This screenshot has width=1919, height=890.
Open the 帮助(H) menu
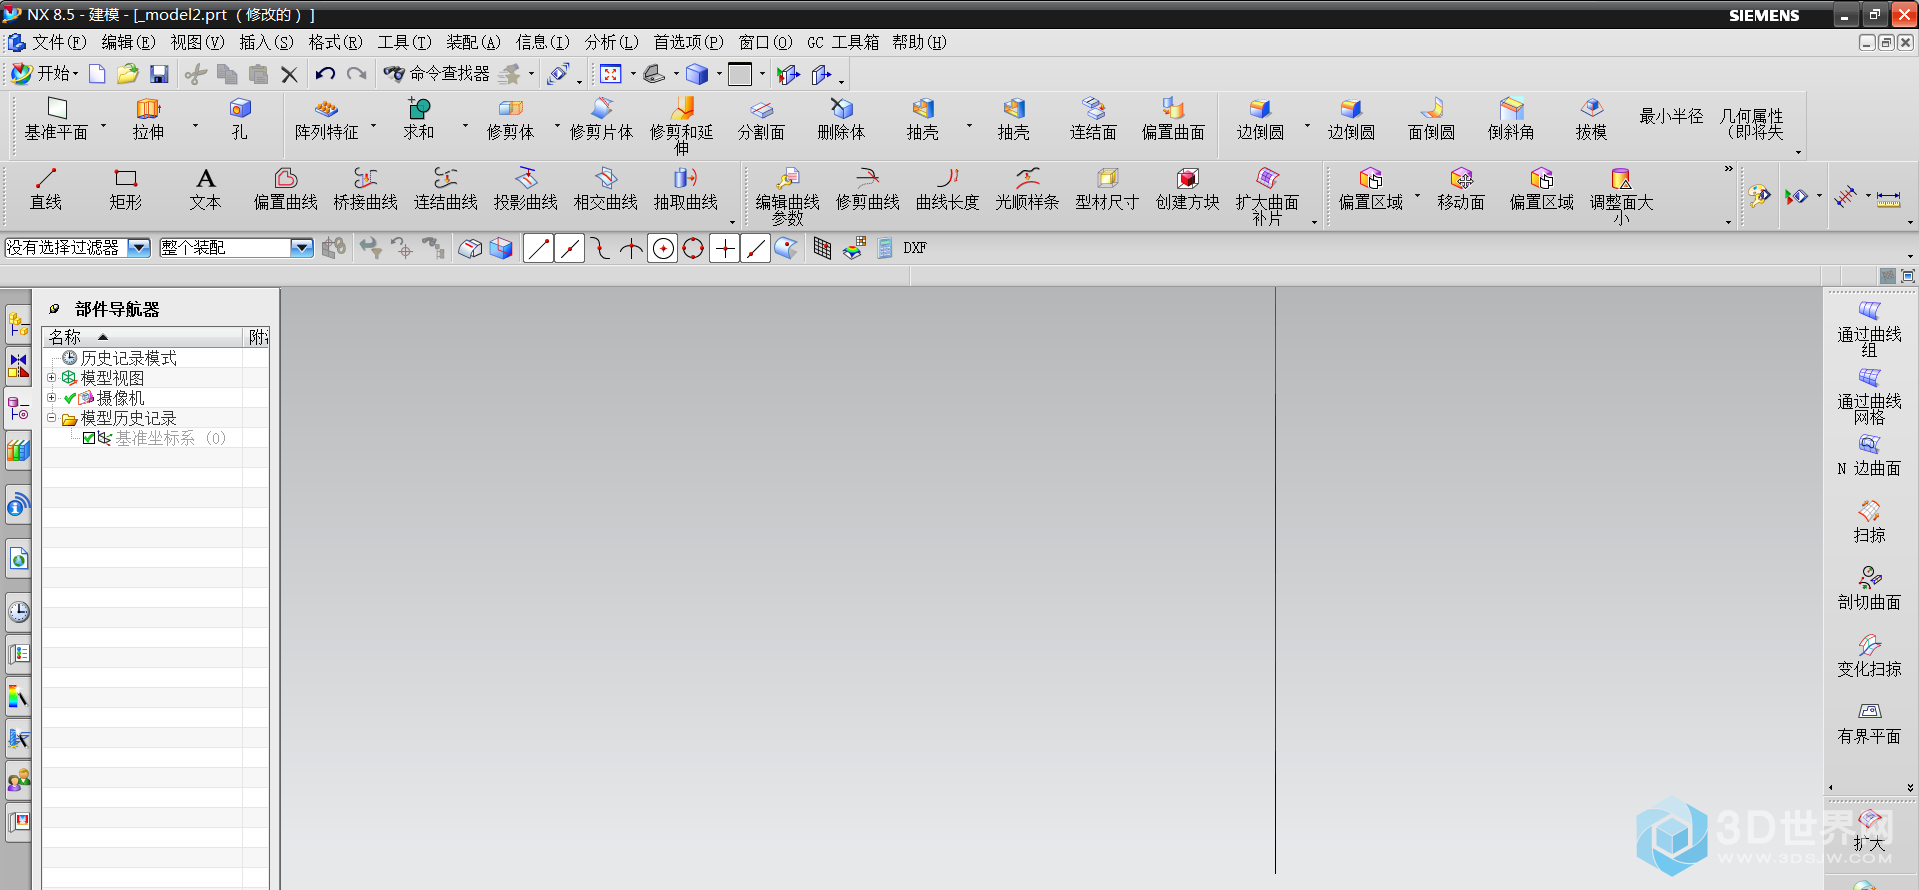click(x=920, y=42)
